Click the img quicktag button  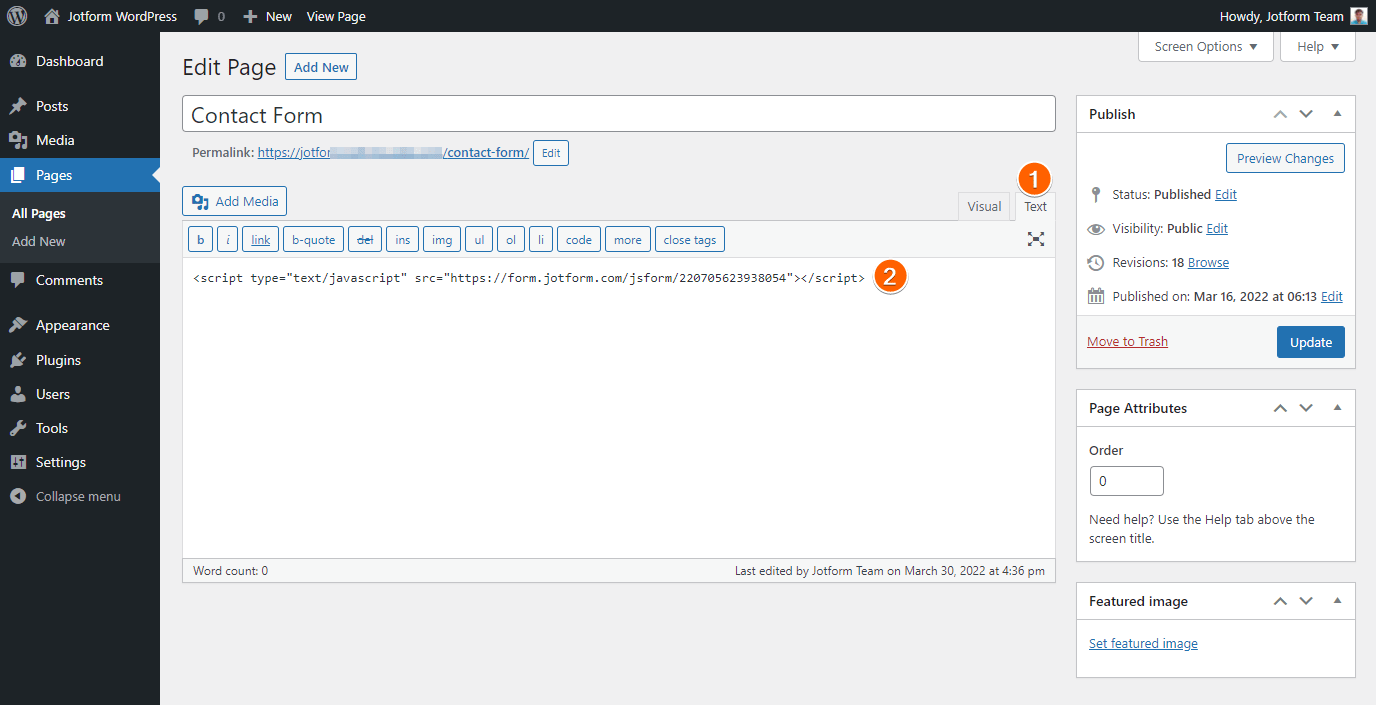(442, 240)
